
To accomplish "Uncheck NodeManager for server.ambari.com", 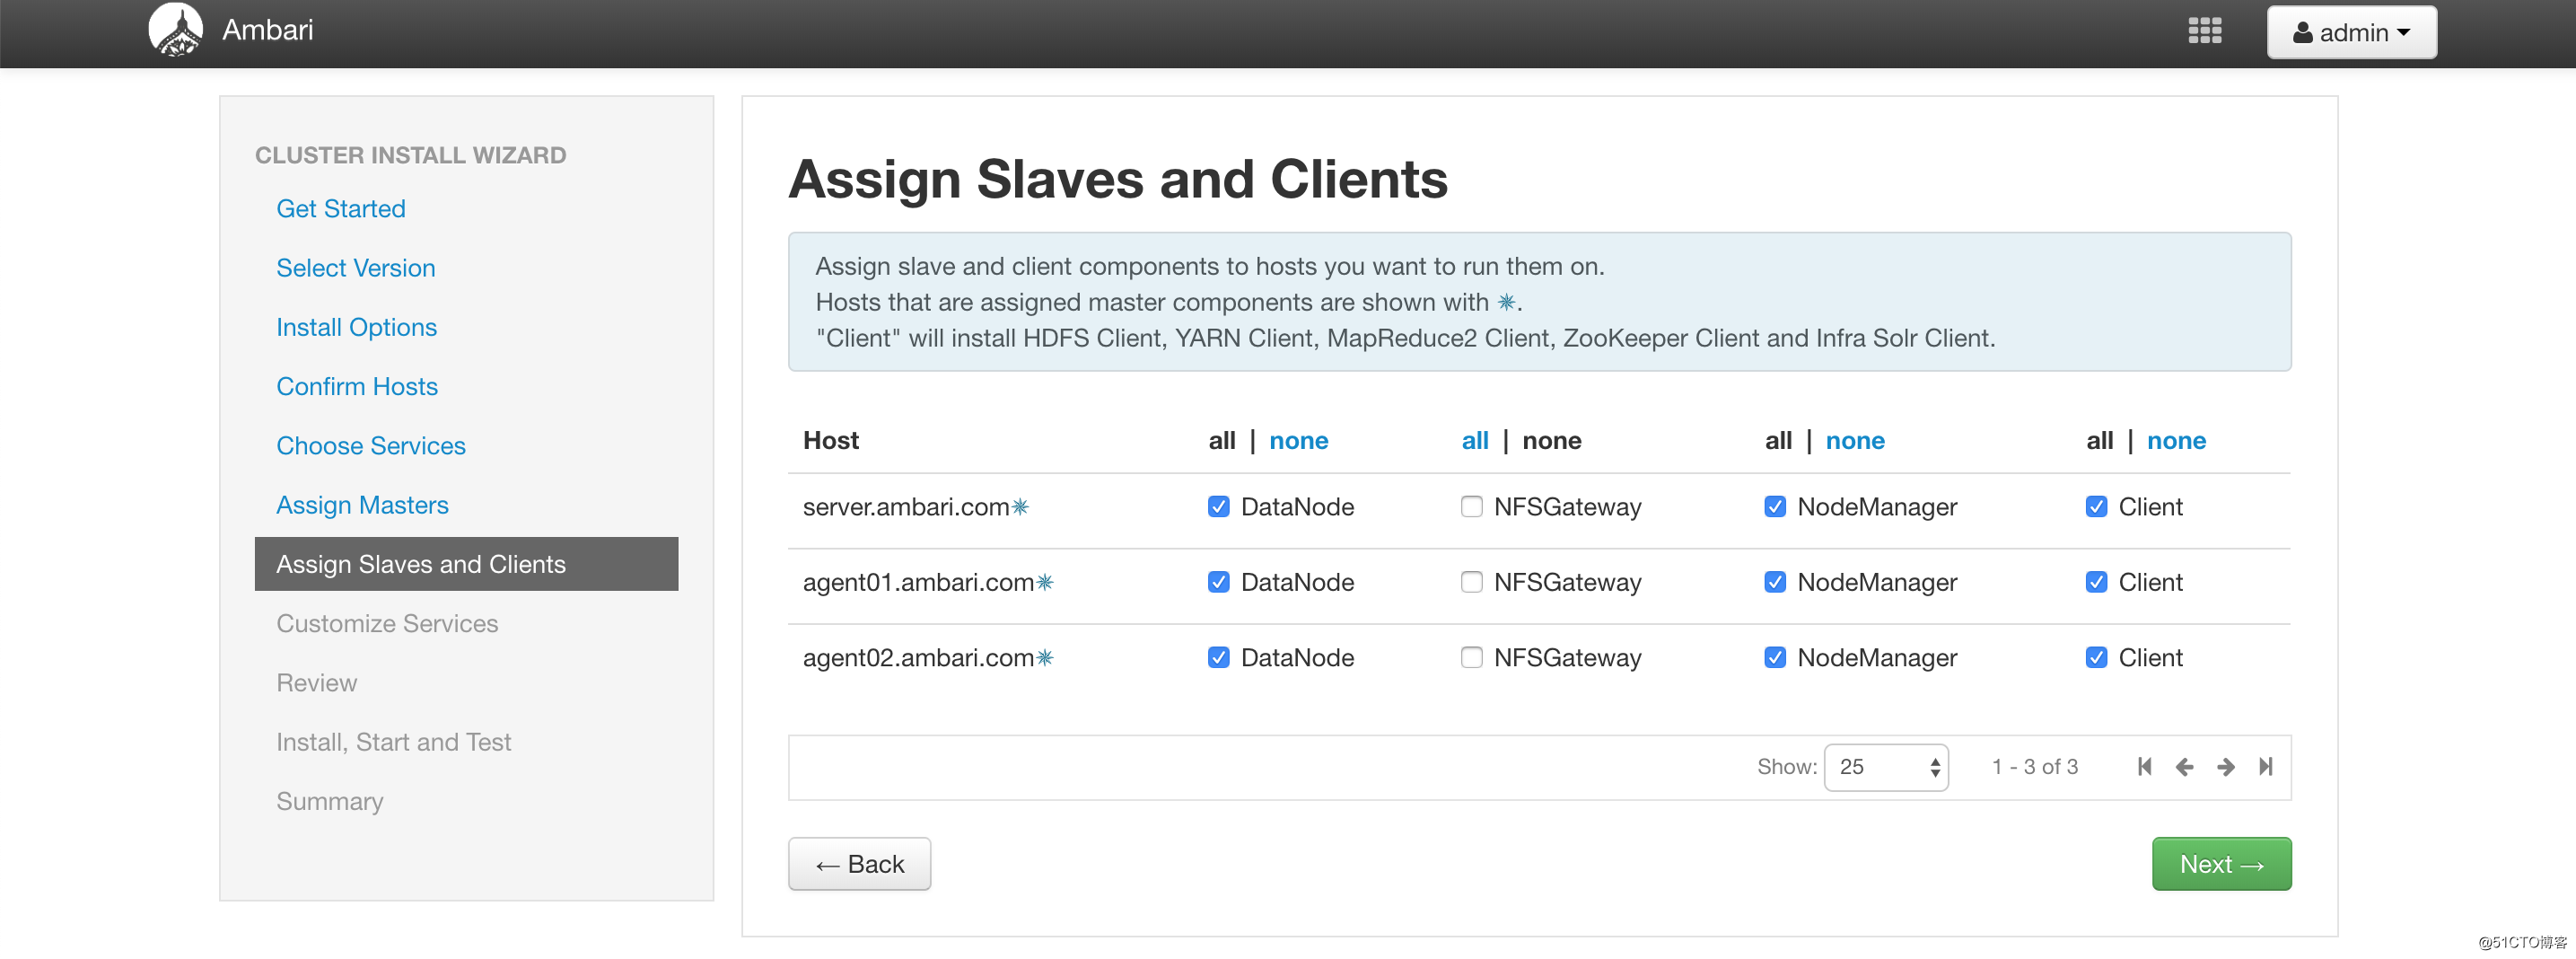I will pos(1774,506).
